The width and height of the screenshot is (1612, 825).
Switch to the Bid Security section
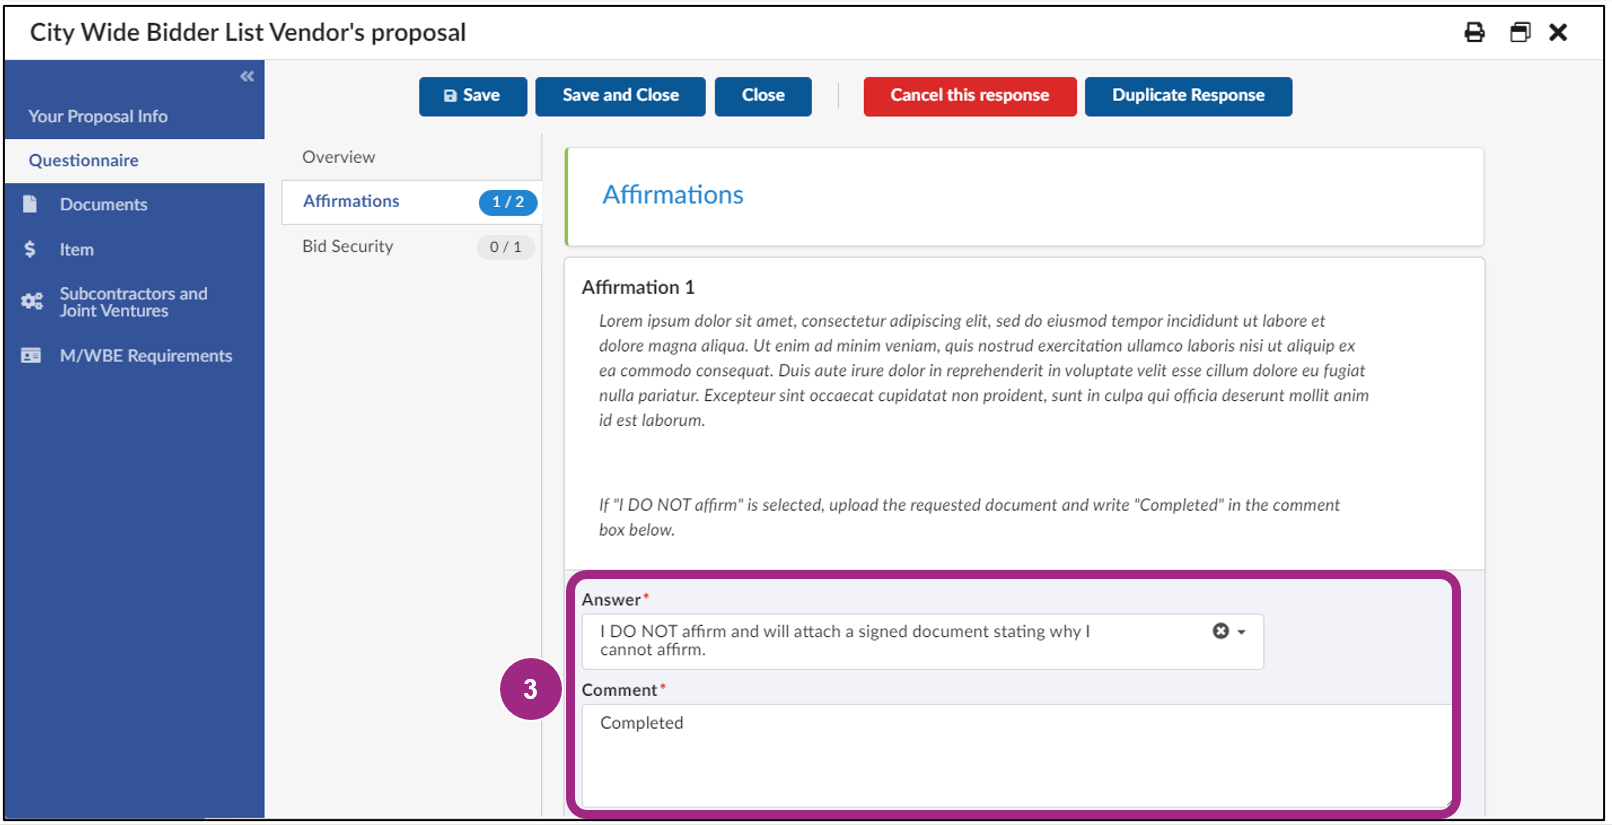pos(348,246)
